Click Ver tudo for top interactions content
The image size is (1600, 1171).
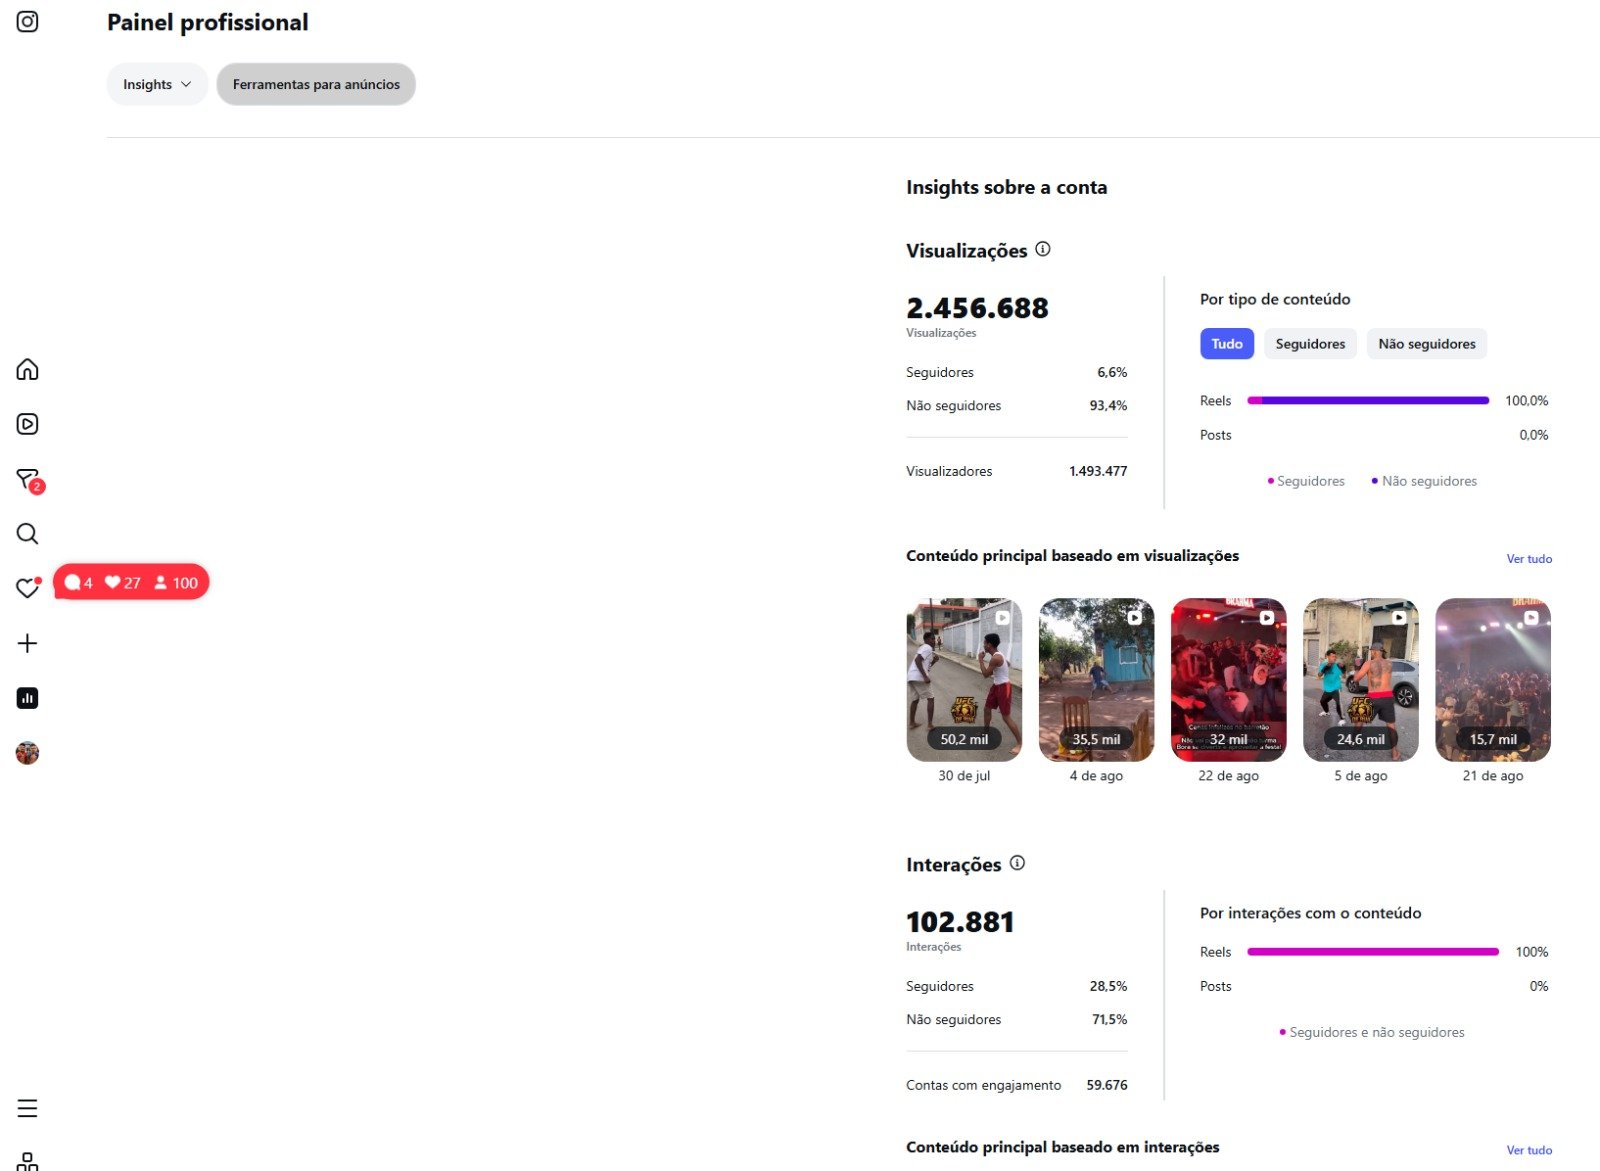pos(1529,1150)
